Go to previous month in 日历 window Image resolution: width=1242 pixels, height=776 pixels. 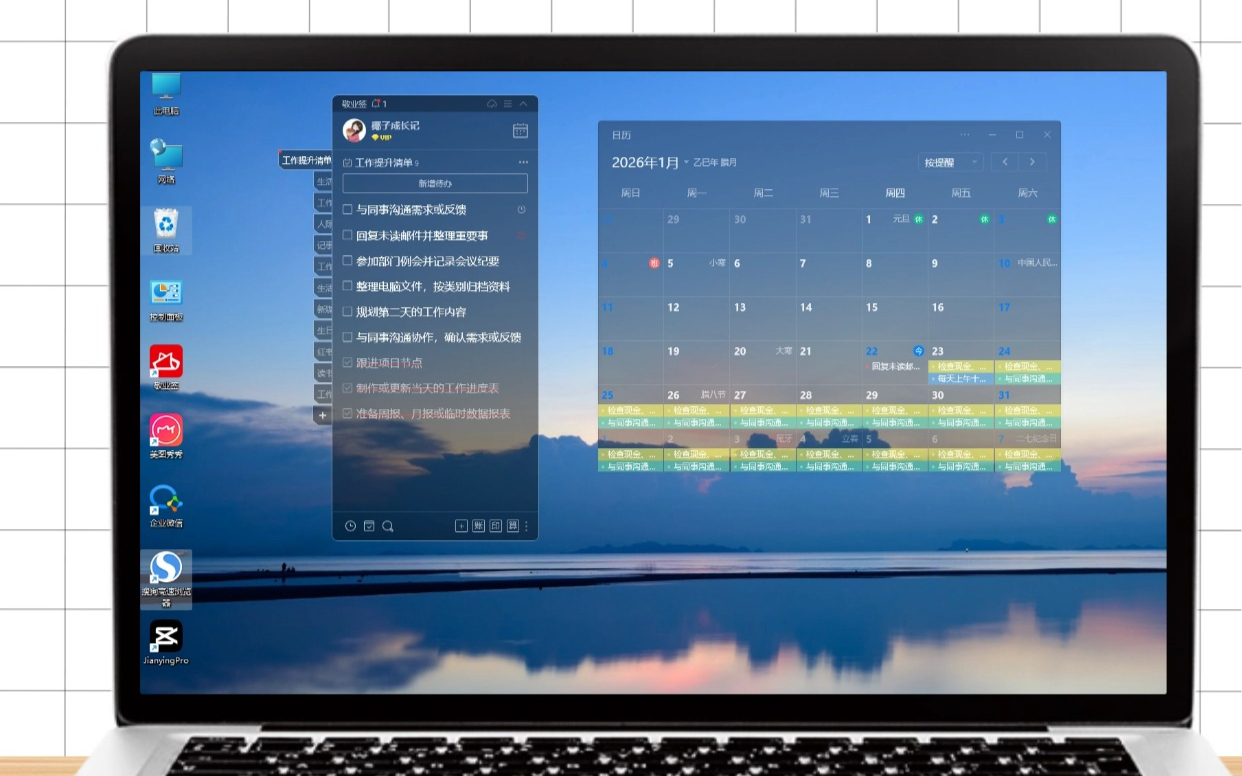(1006, 162)
